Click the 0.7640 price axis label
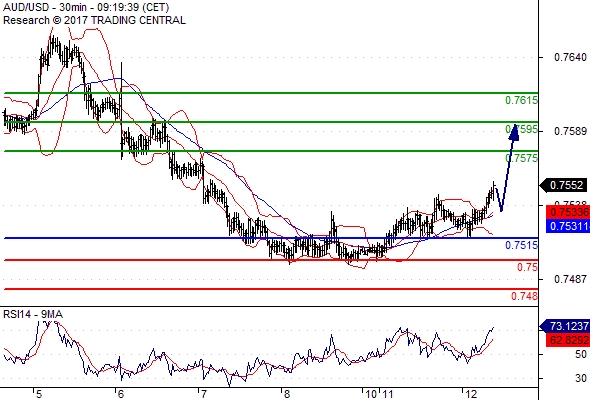590x400 pixels. click(x=570, y=57)
